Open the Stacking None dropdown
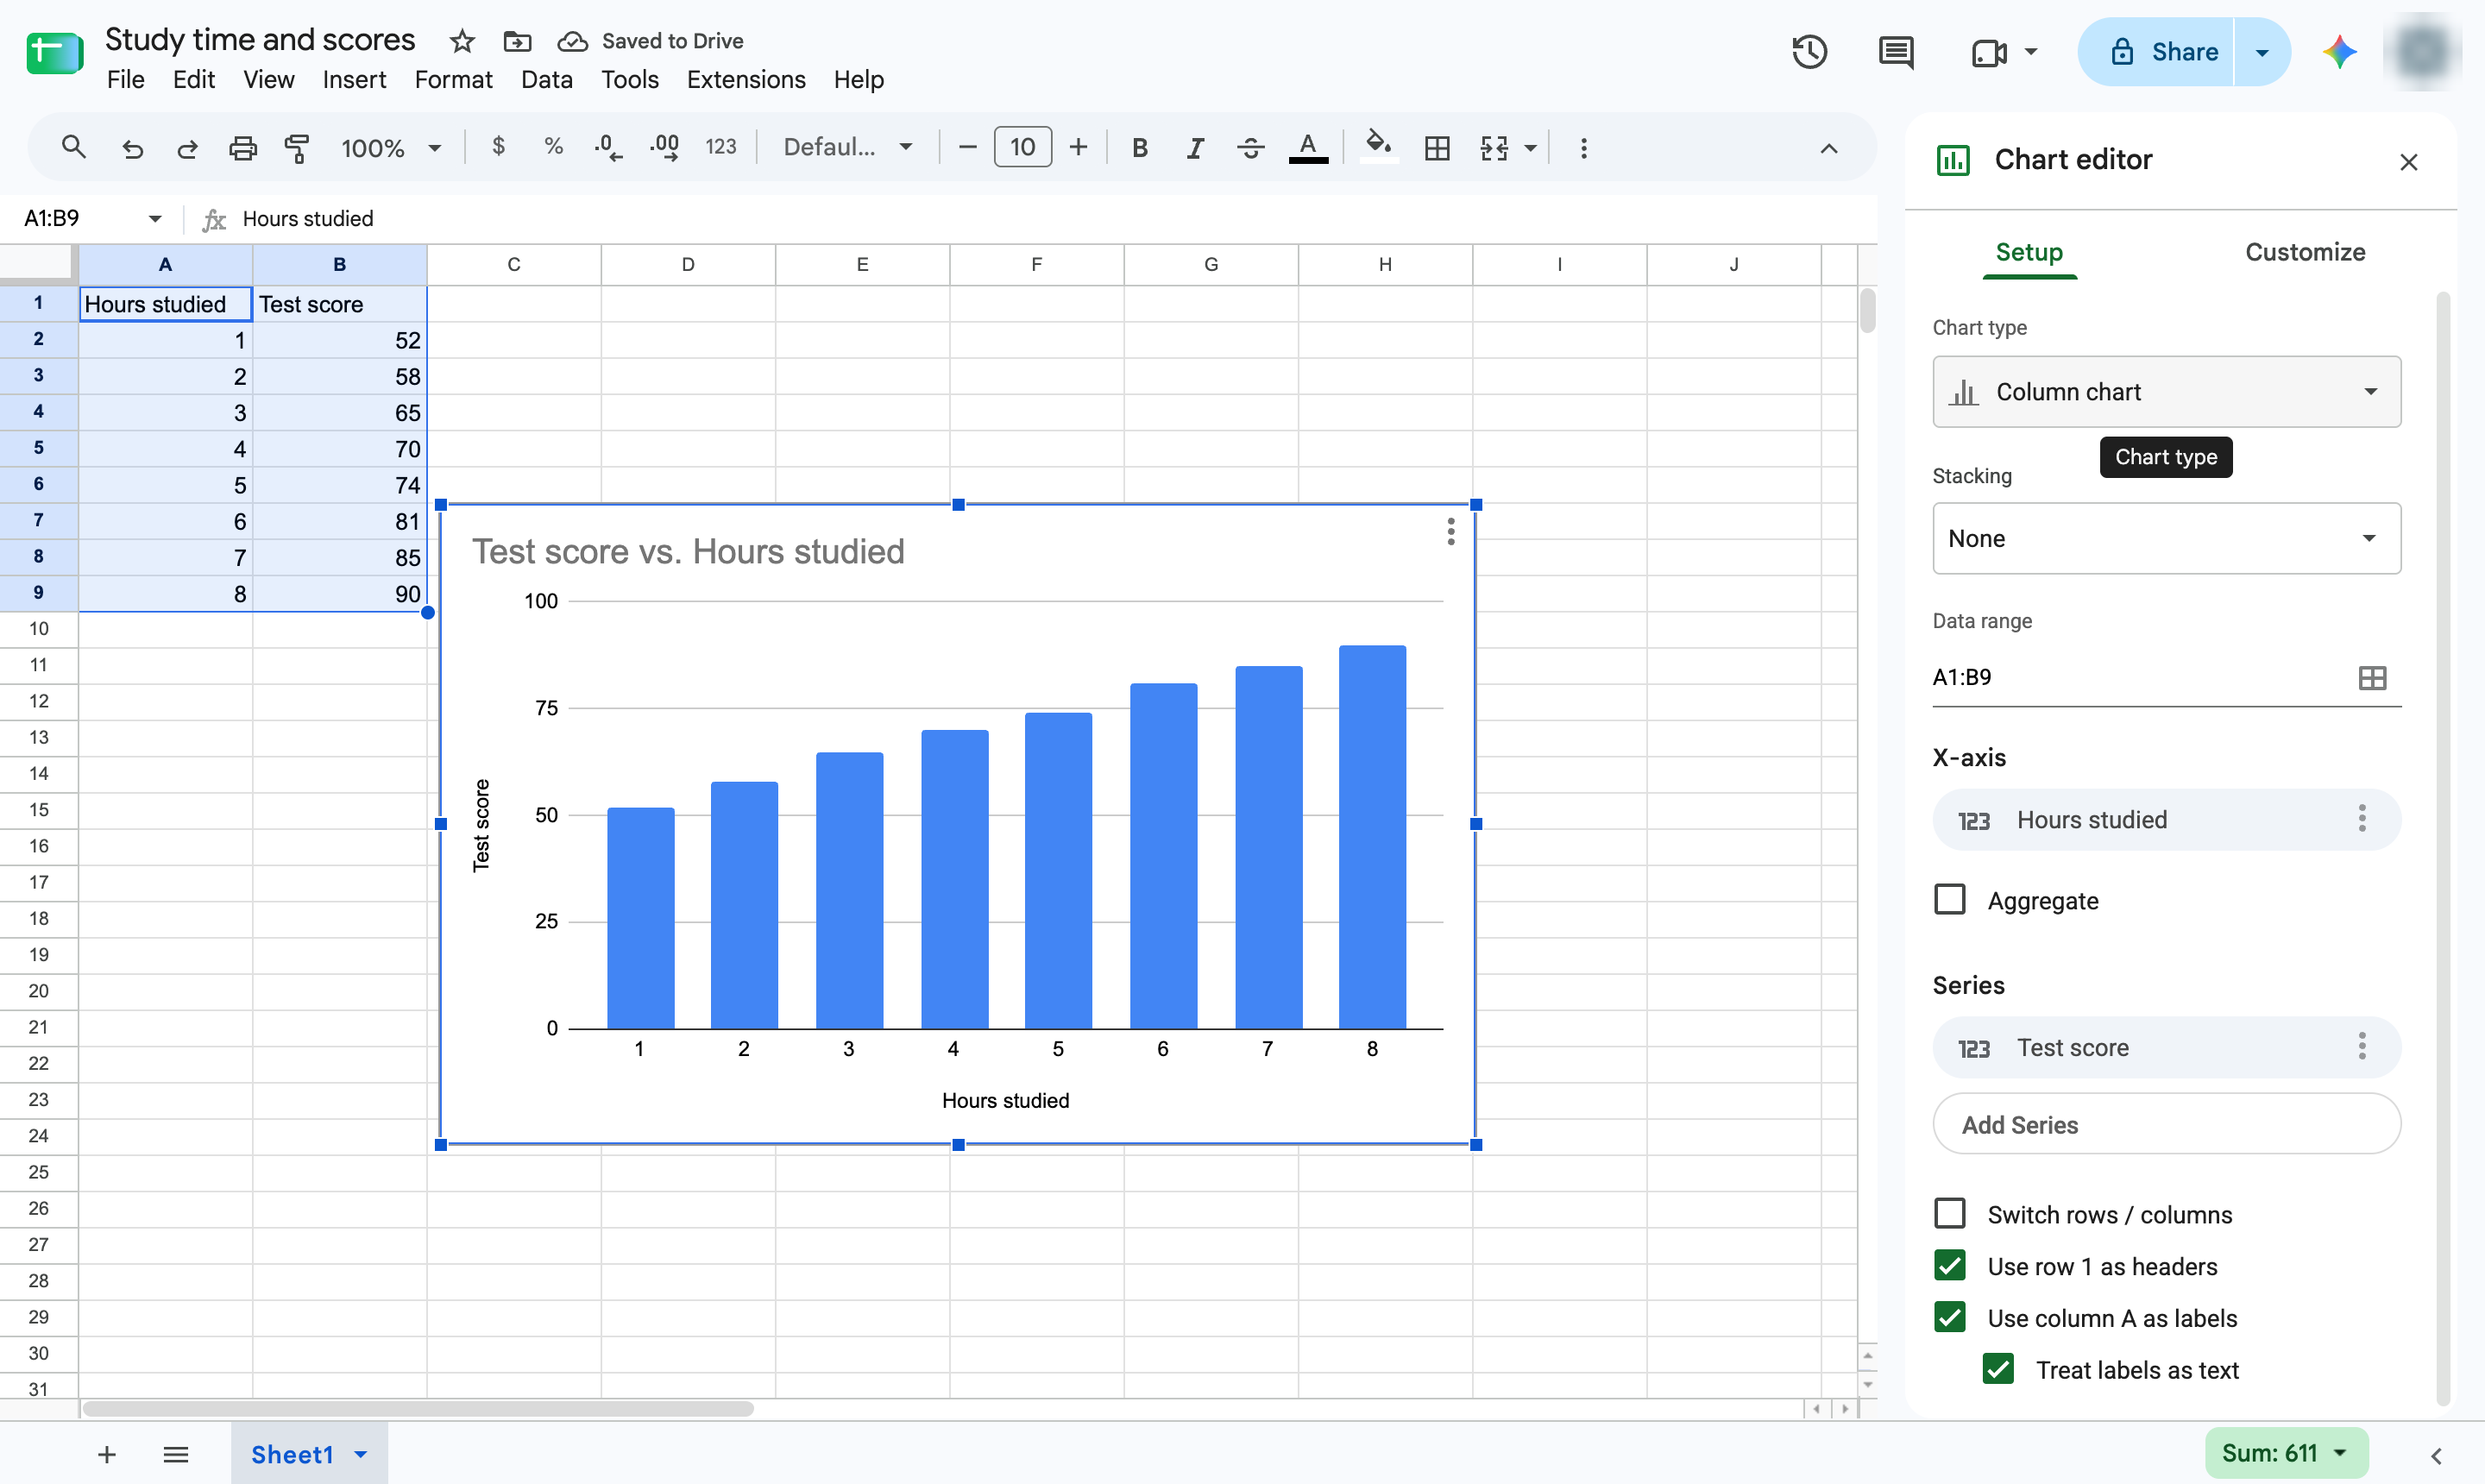The image size is (2485, 1484). pos(2166,539)
